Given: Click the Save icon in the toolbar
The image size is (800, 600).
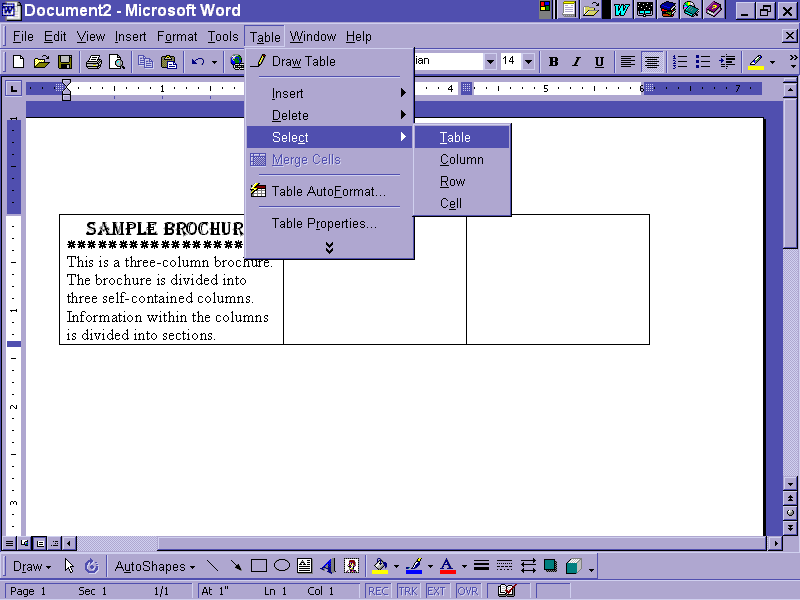Looking at the screenshot, I should tap(64, 62).
